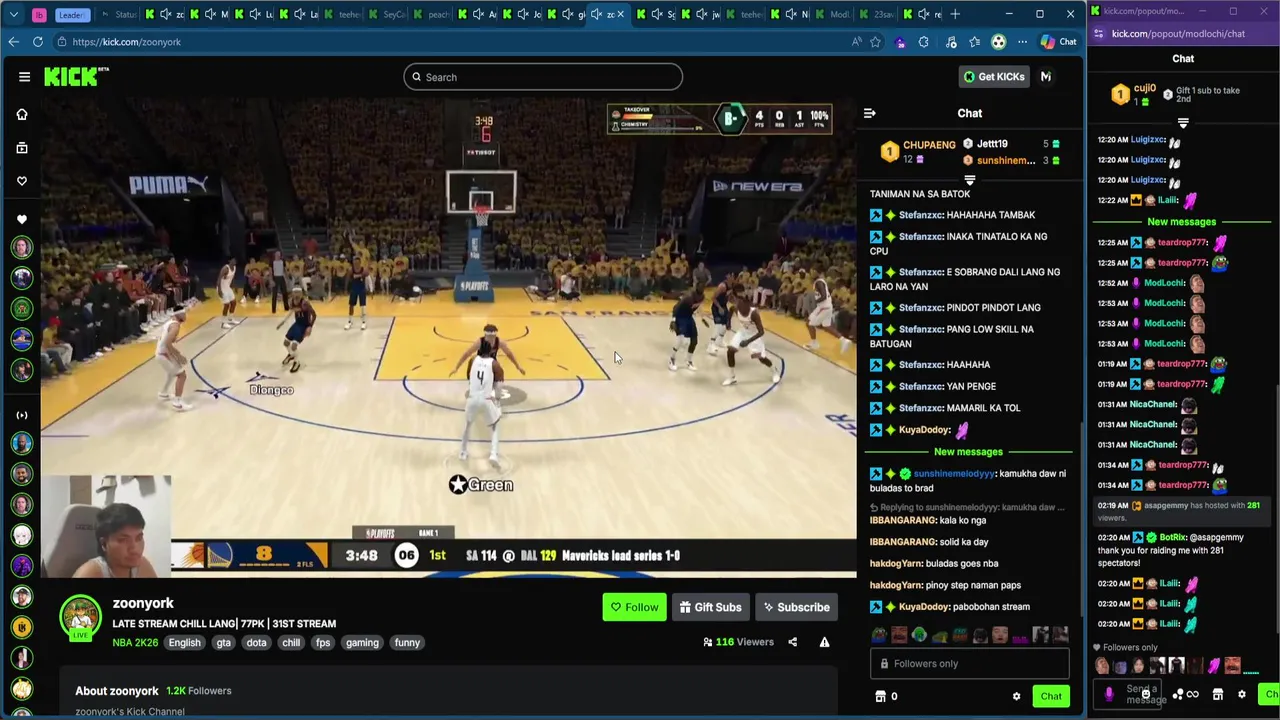The width and height of the screenshot is (1280, 720).
Task: Click the dota tag
Action: pos(257,643)
